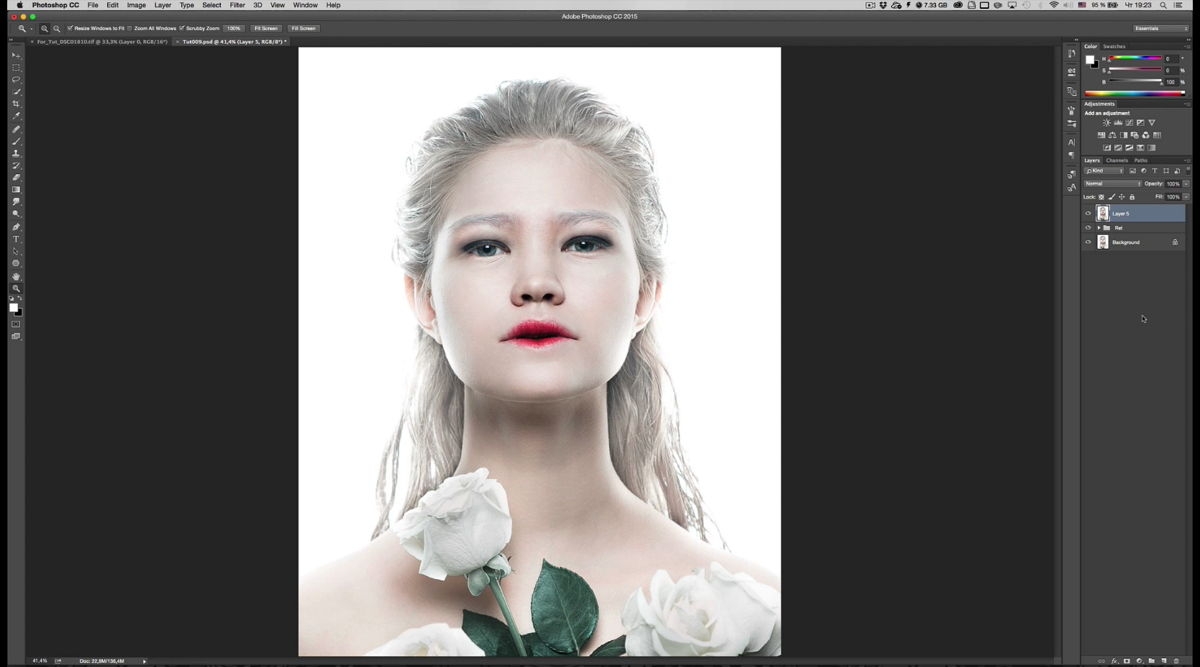The image size is (1200, 667).
Task: Select the Gradient tool
Action: (16, 189)
